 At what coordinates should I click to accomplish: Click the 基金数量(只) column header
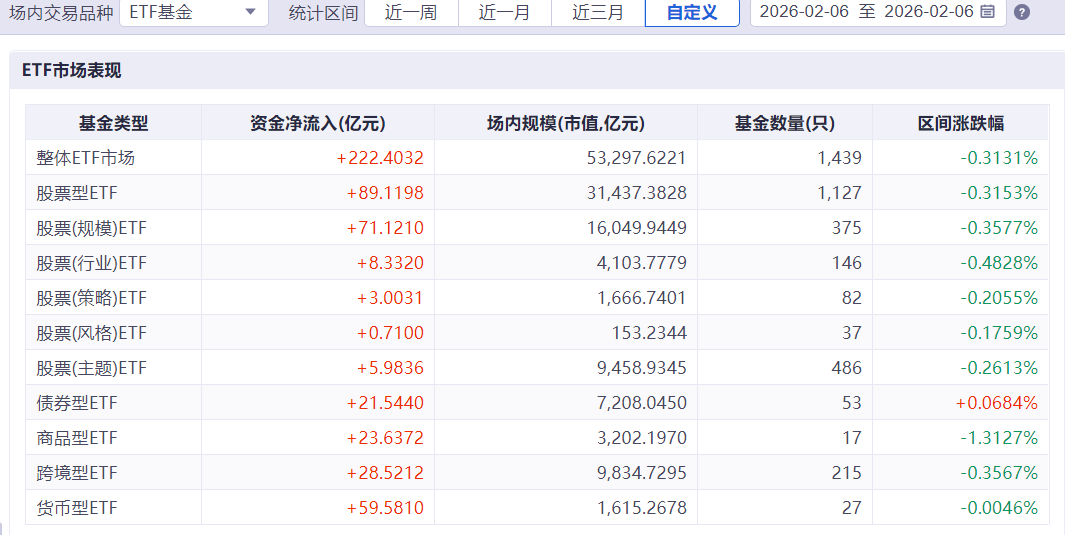(784, 123)
